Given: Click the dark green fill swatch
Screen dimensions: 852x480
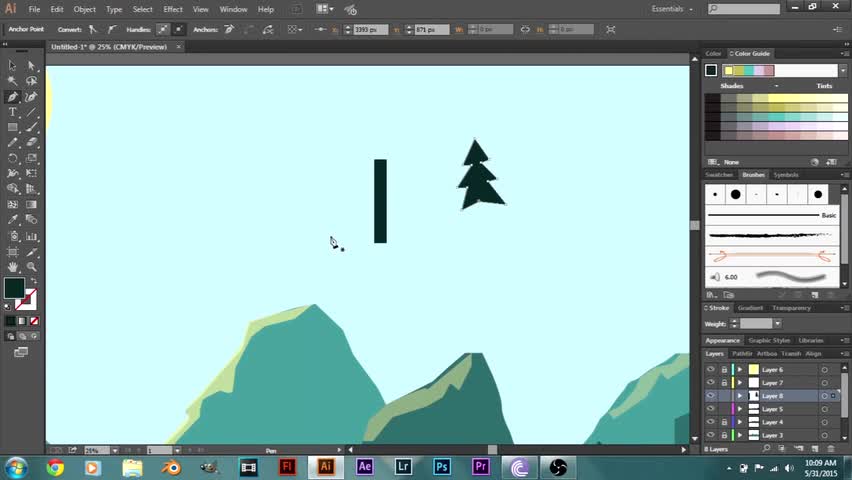Looking at the screenshot, I should (x=14, y=288).
